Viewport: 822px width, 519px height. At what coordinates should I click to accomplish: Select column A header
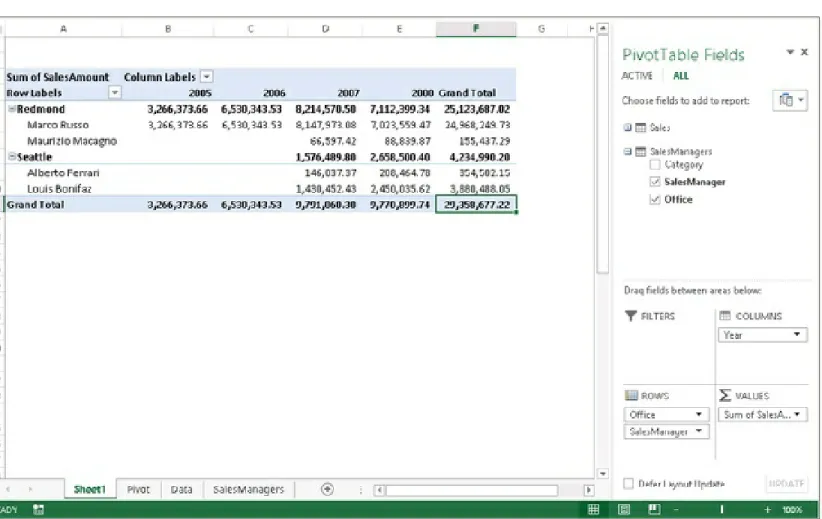pyautogui.click(x=63, y=29)
